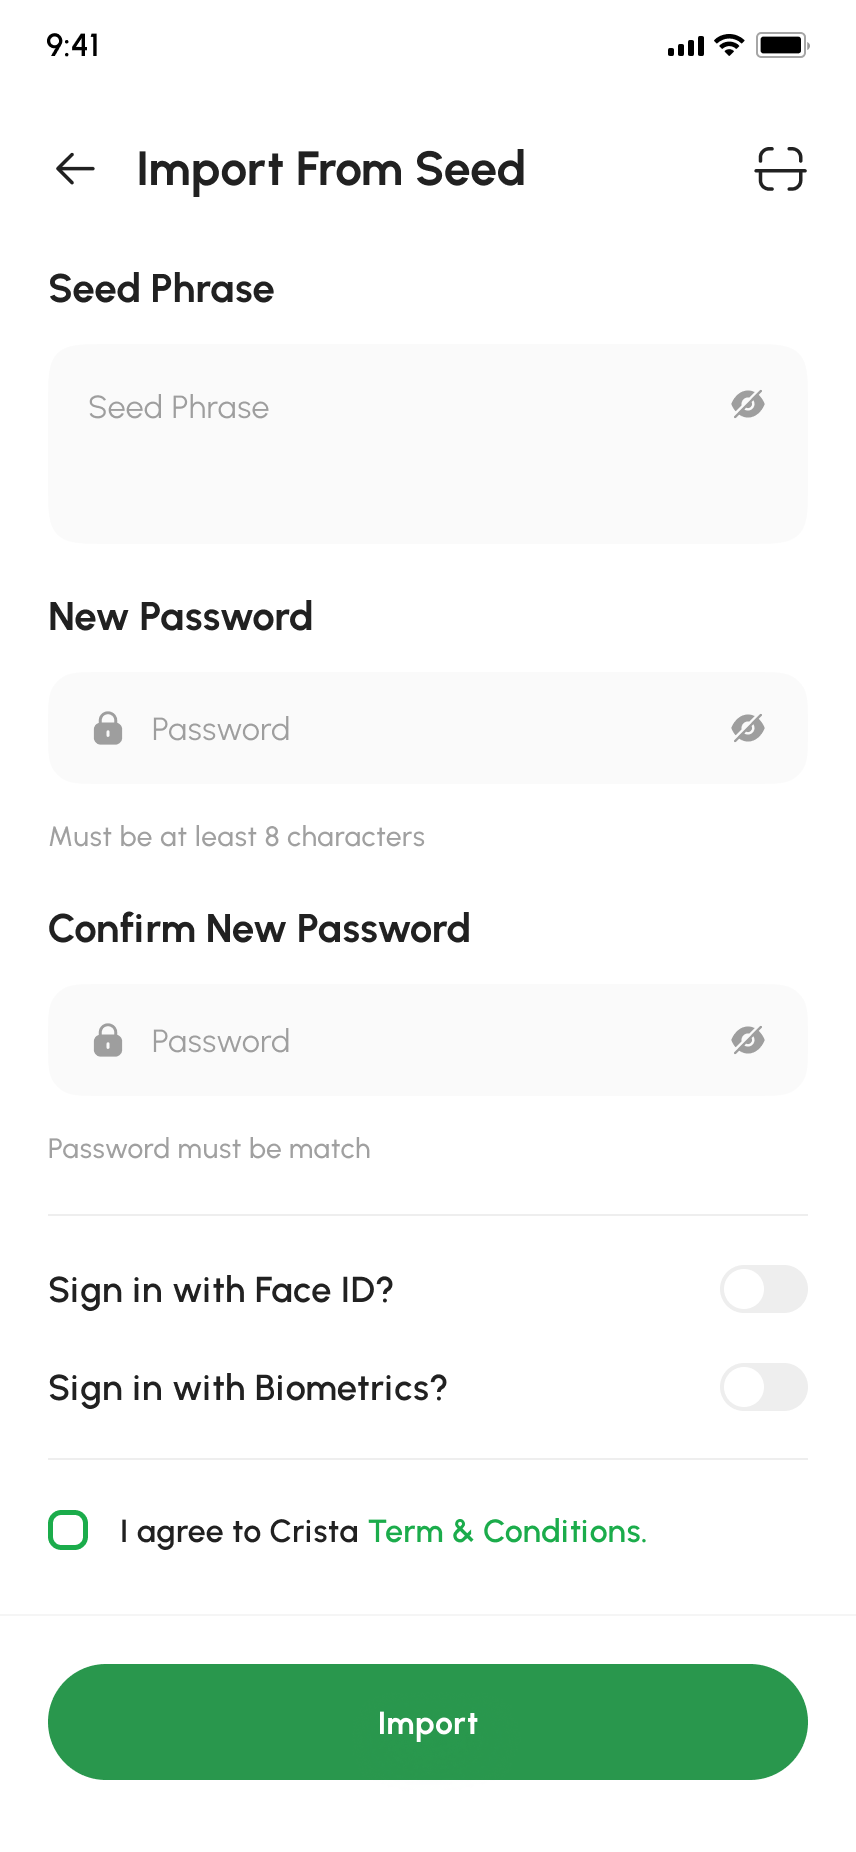
Task: Tap the Wi-Fi status icon
Action: coord(731,45)
